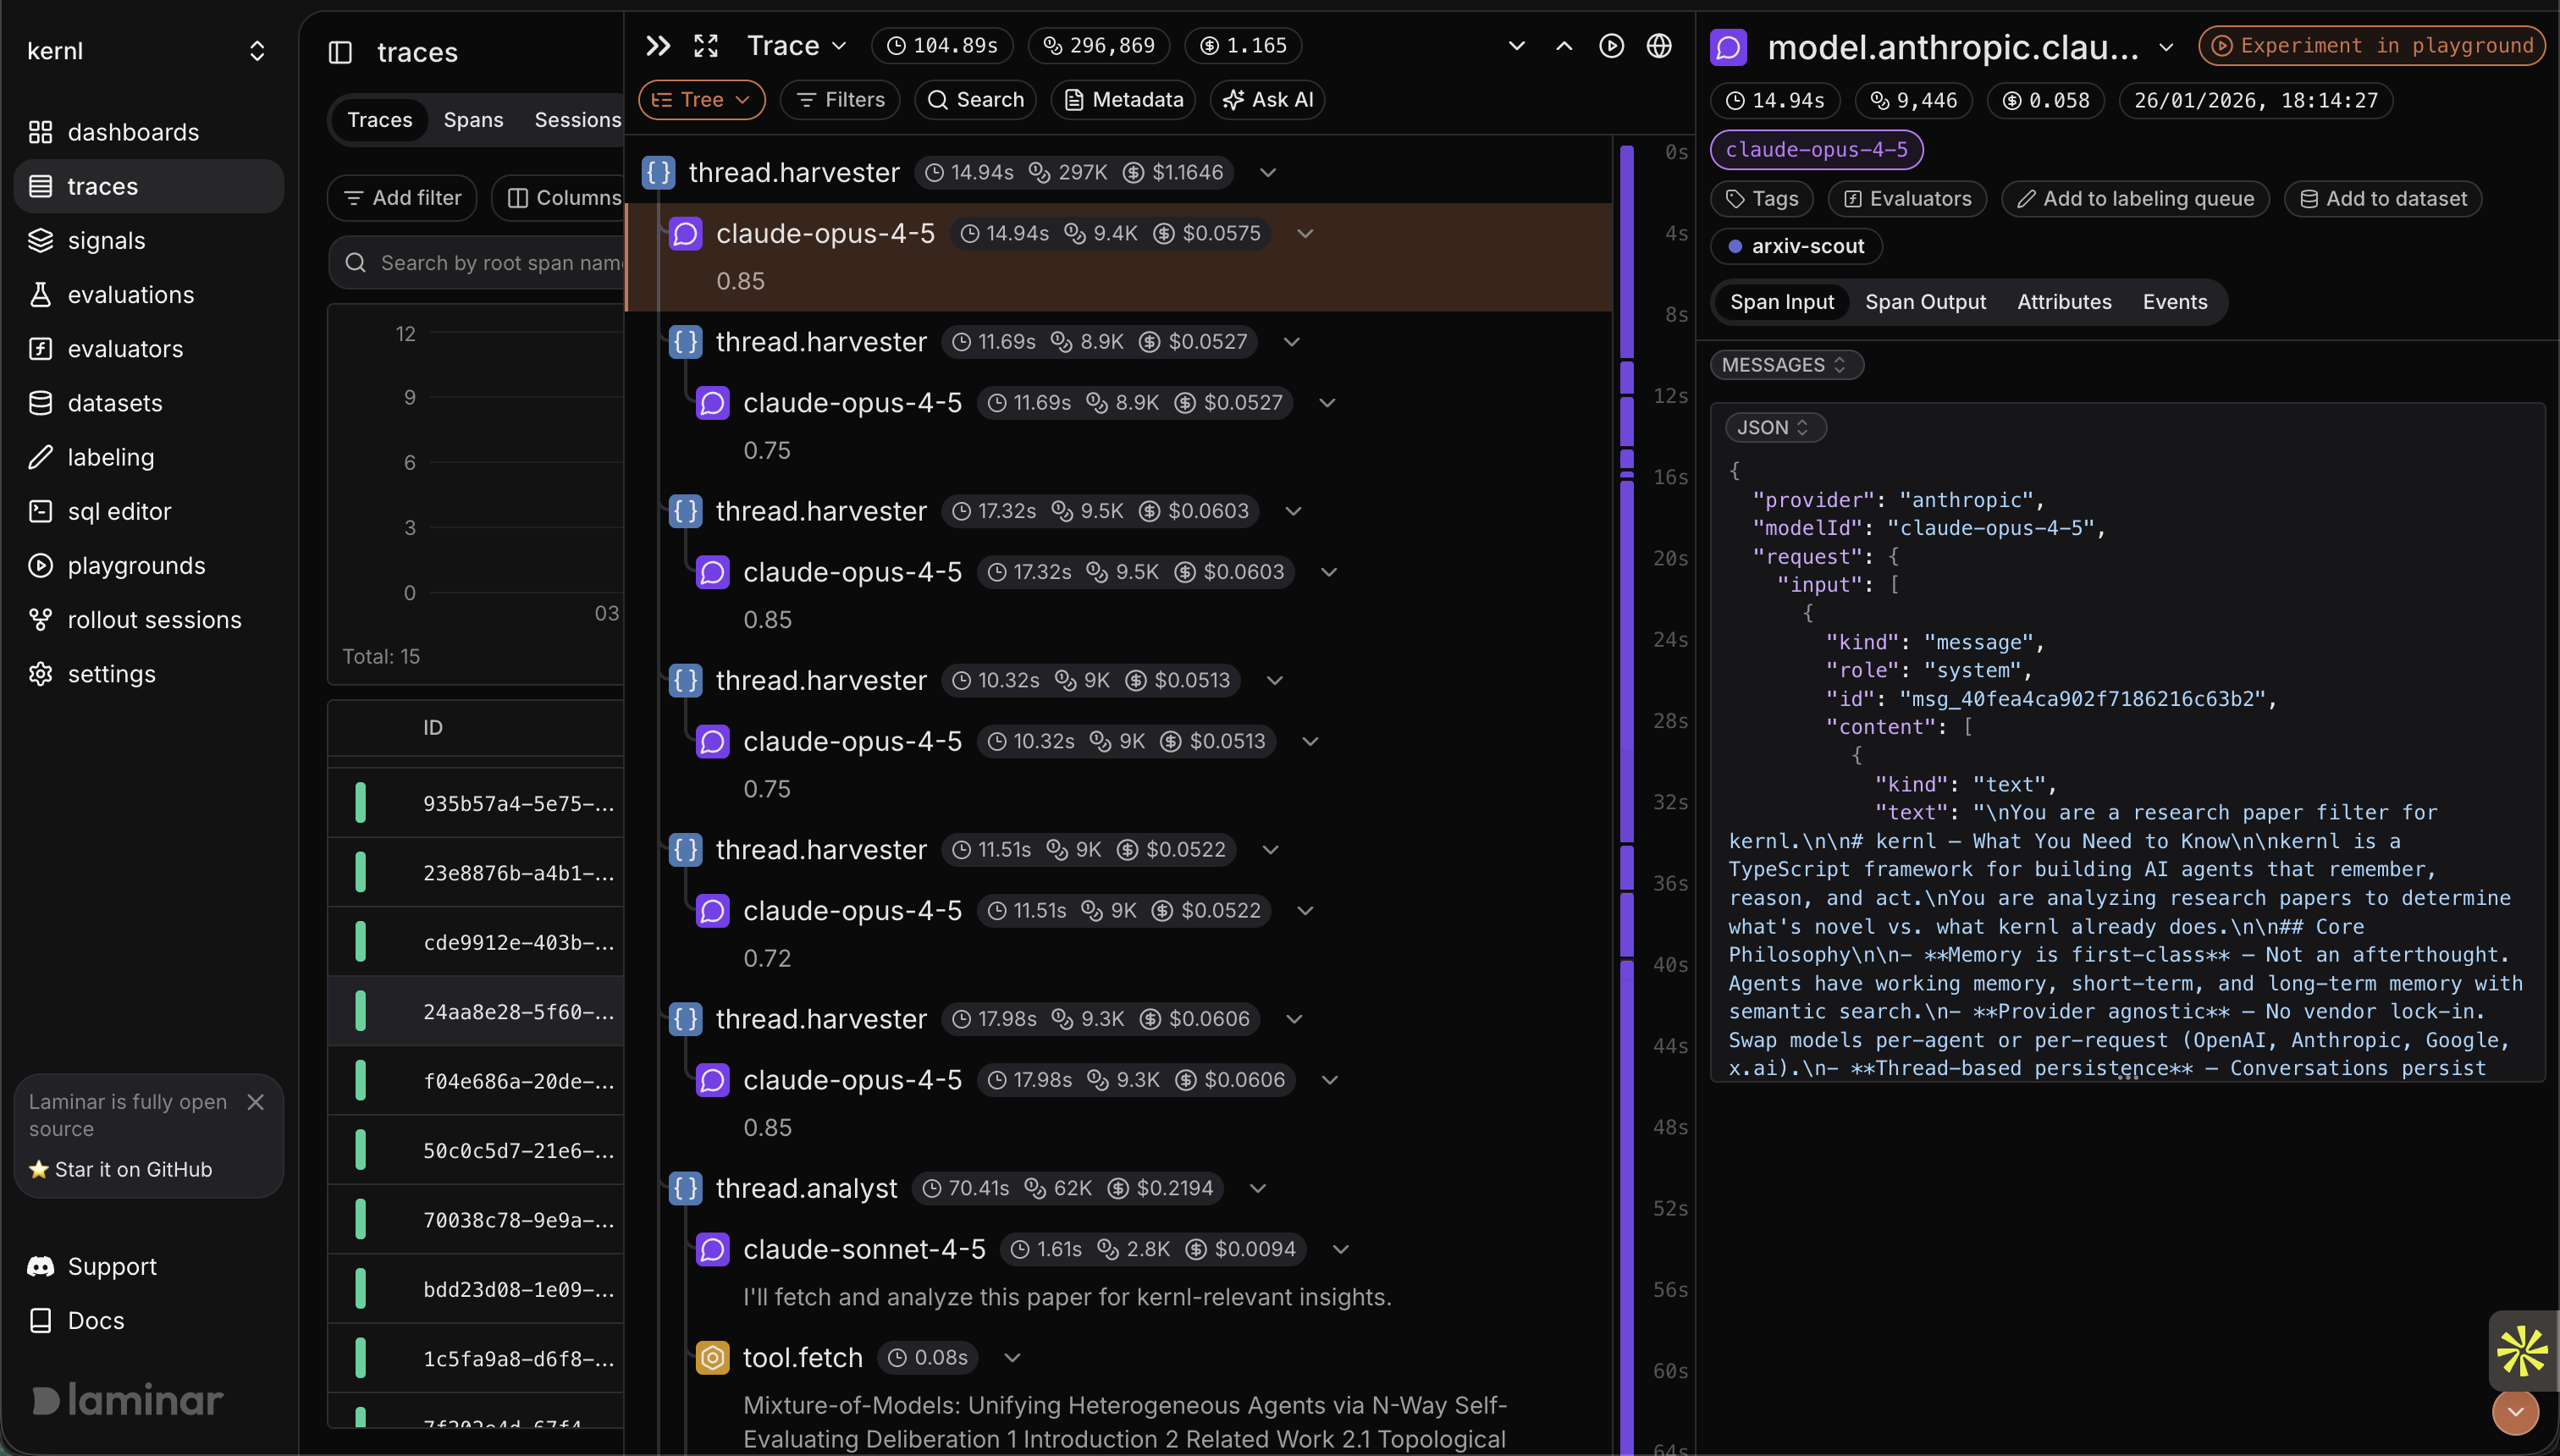Viewport: 2560px width, 1456px height.
Task: Click Experiment in playground button
Action: pyautogui.click(x=2372, y=46)
